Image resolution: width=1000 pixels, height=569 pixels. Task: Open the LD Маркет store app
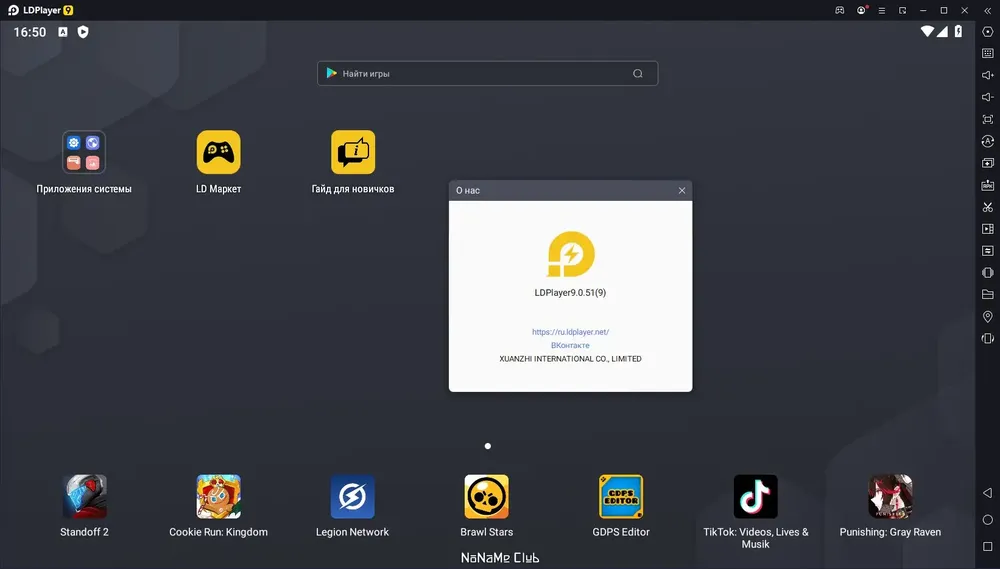pyautogui.click(x=218, y=152)
